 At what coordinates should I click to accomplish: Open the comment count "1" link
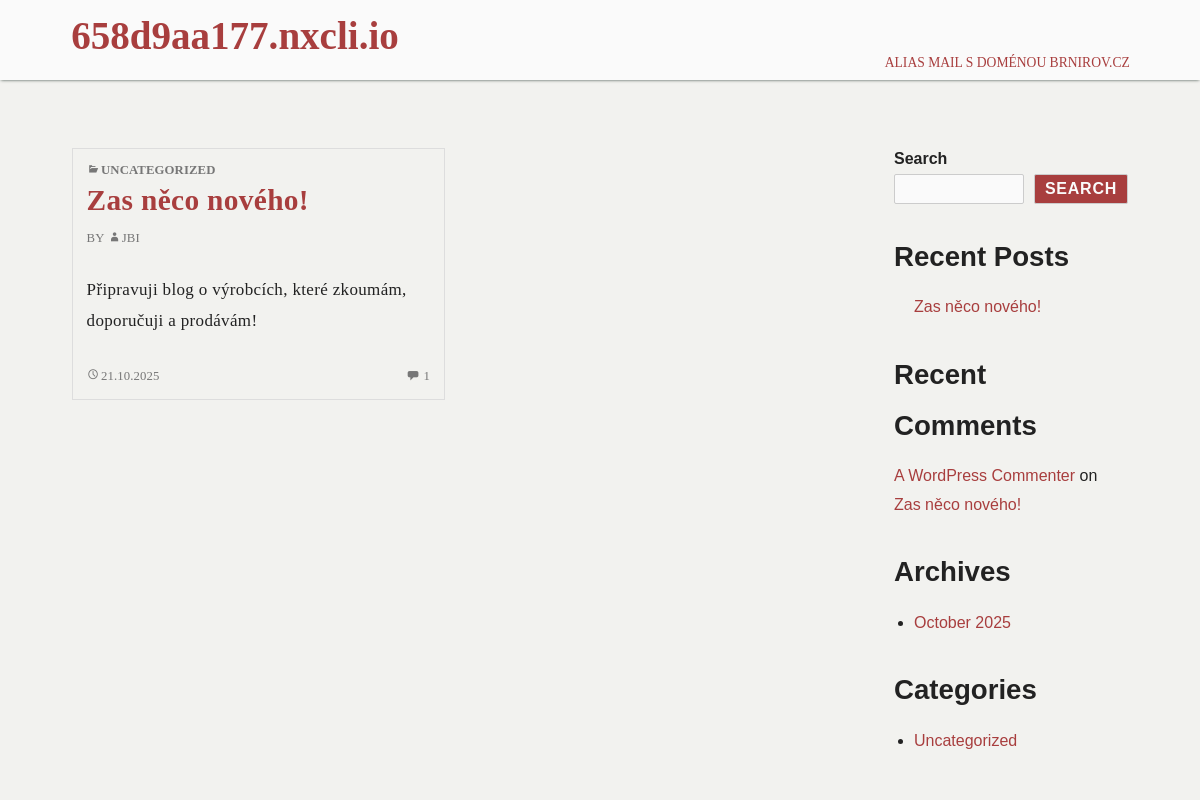[426, 376]
